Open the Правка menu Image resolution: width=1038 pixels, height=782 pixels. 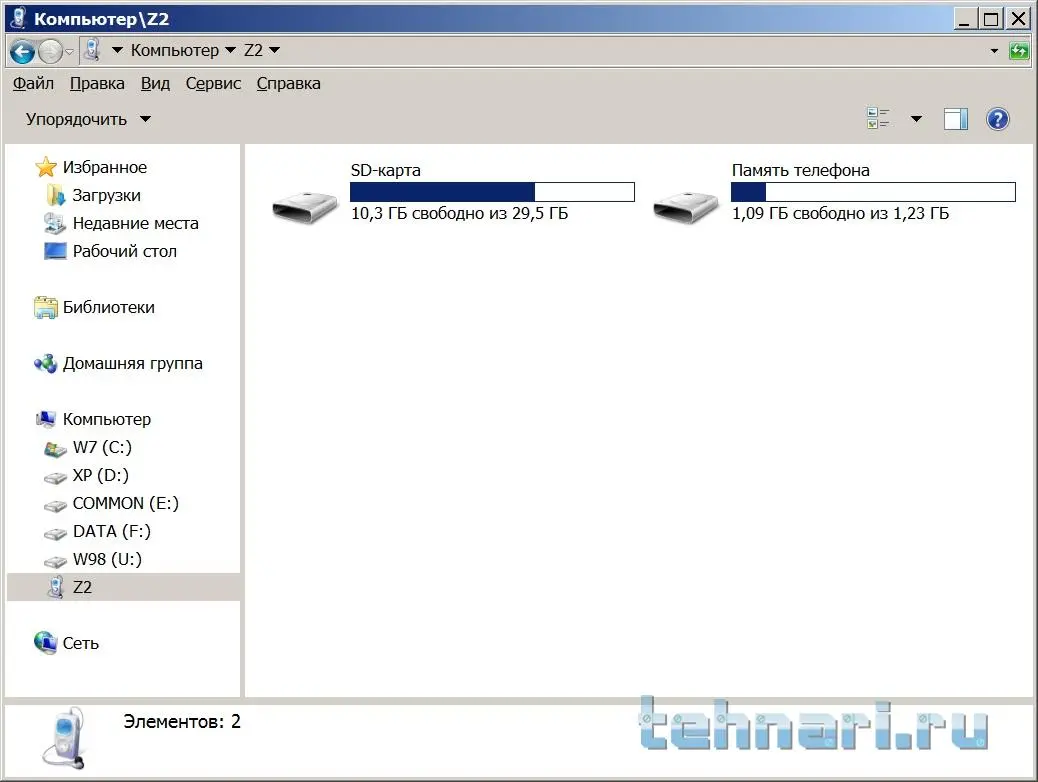point(97,83)
